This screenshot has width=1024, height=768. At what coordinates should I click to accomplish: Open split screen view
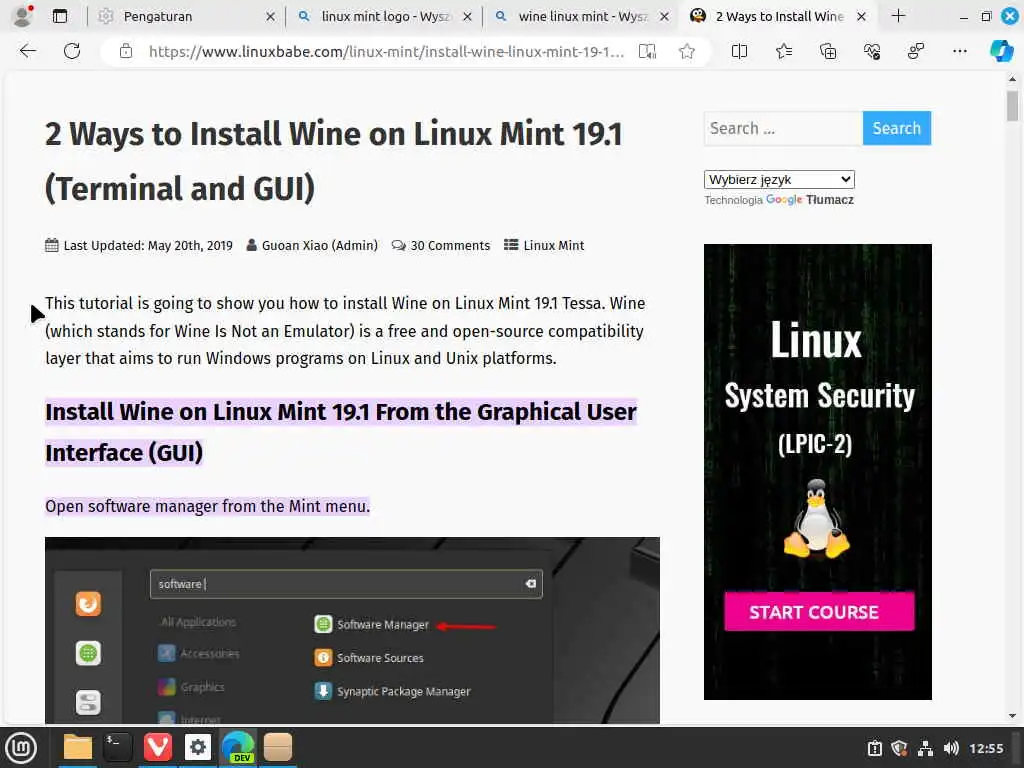(739, 51)
